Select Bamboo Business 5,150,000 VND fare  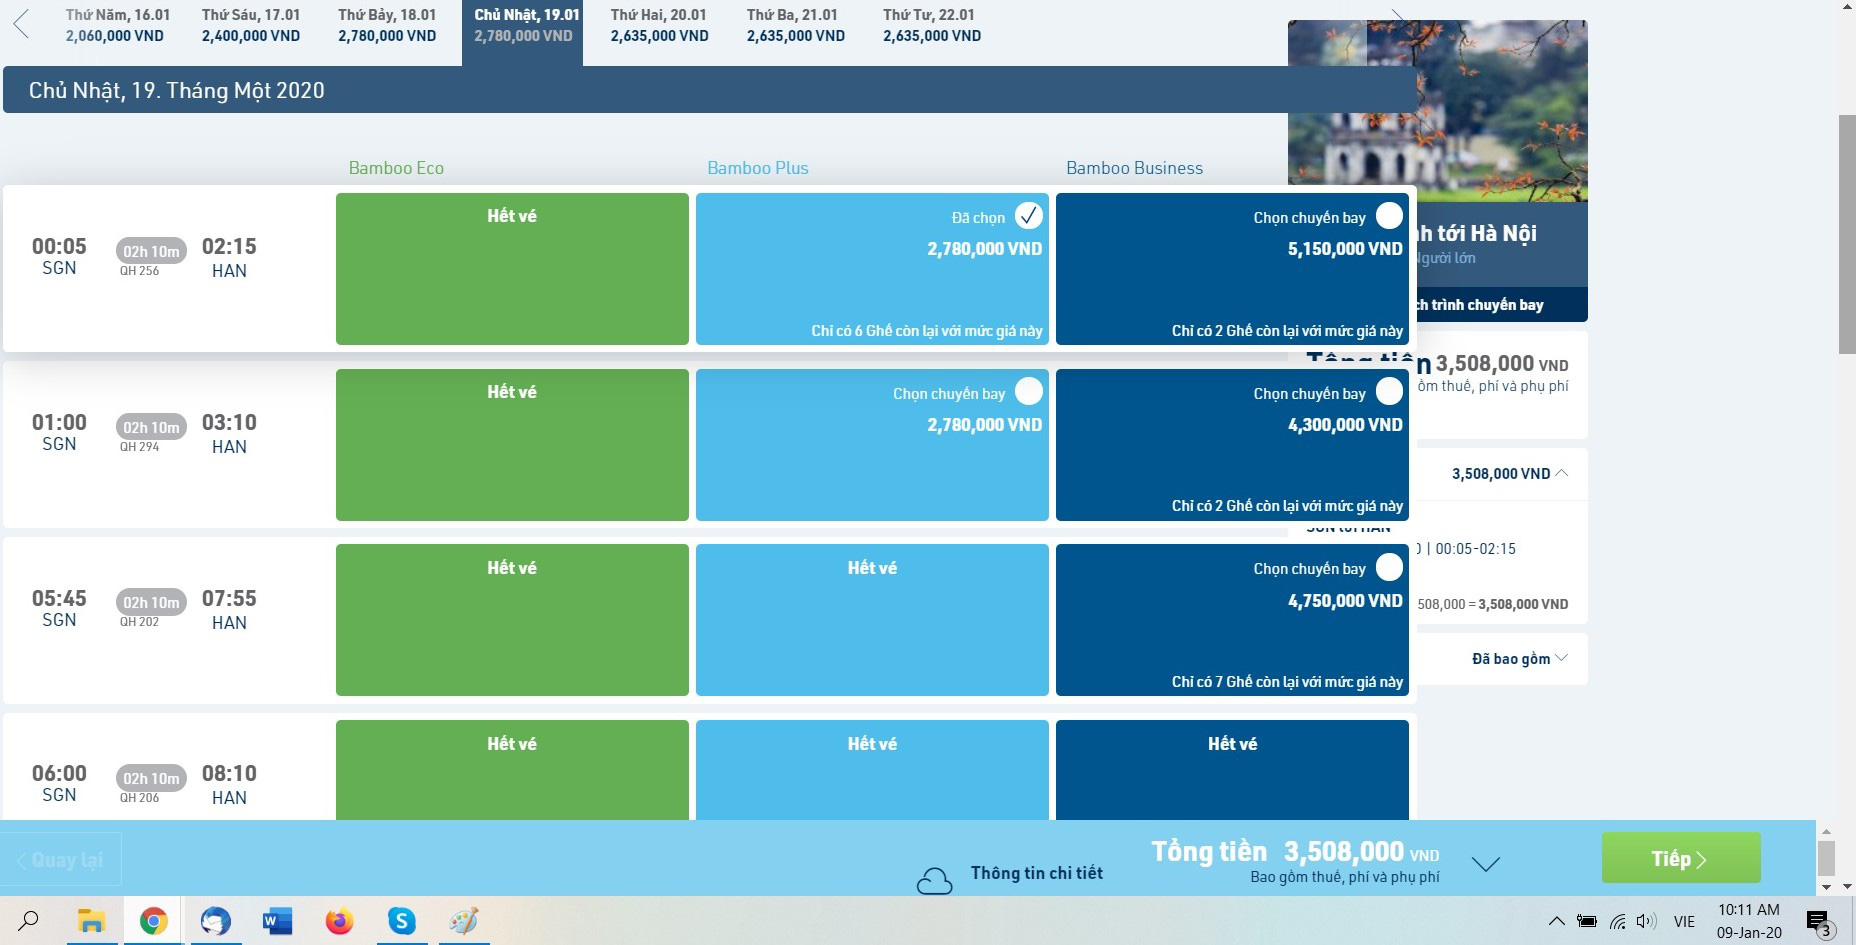pos(1389,216)
